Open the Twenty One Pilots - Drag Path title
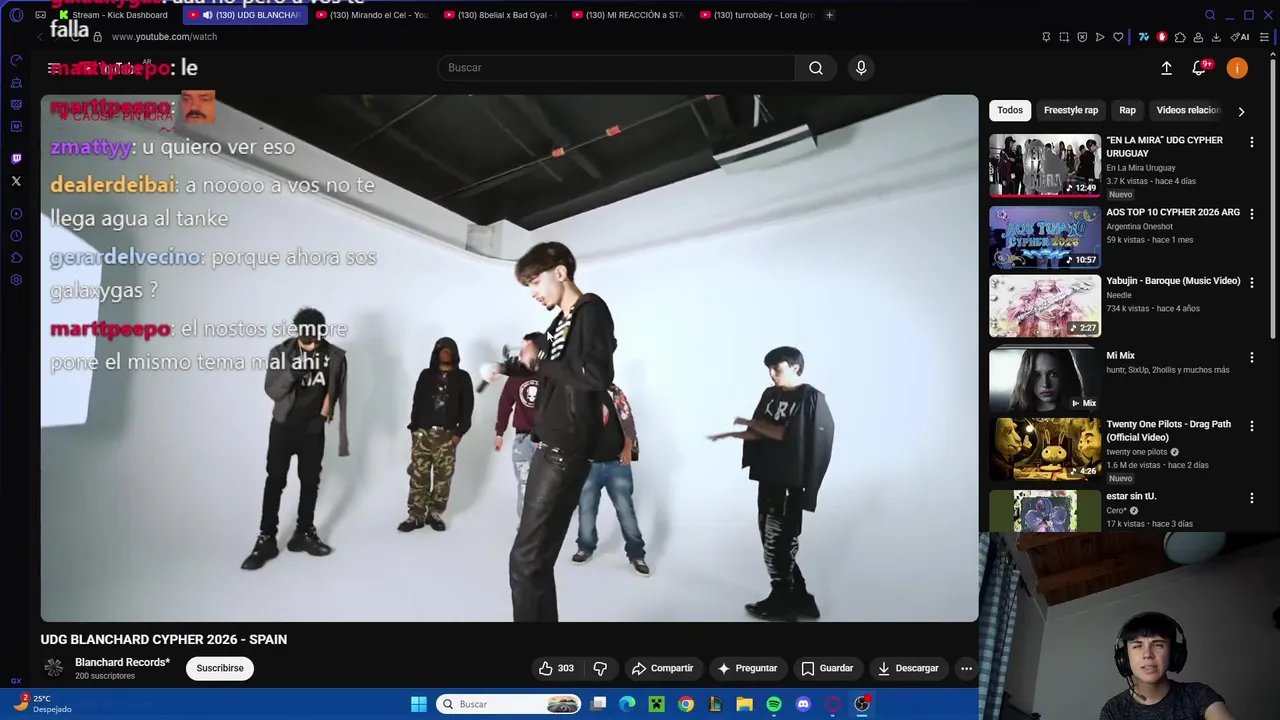This screenshot has height=720, width=1280. point(1168,430)
